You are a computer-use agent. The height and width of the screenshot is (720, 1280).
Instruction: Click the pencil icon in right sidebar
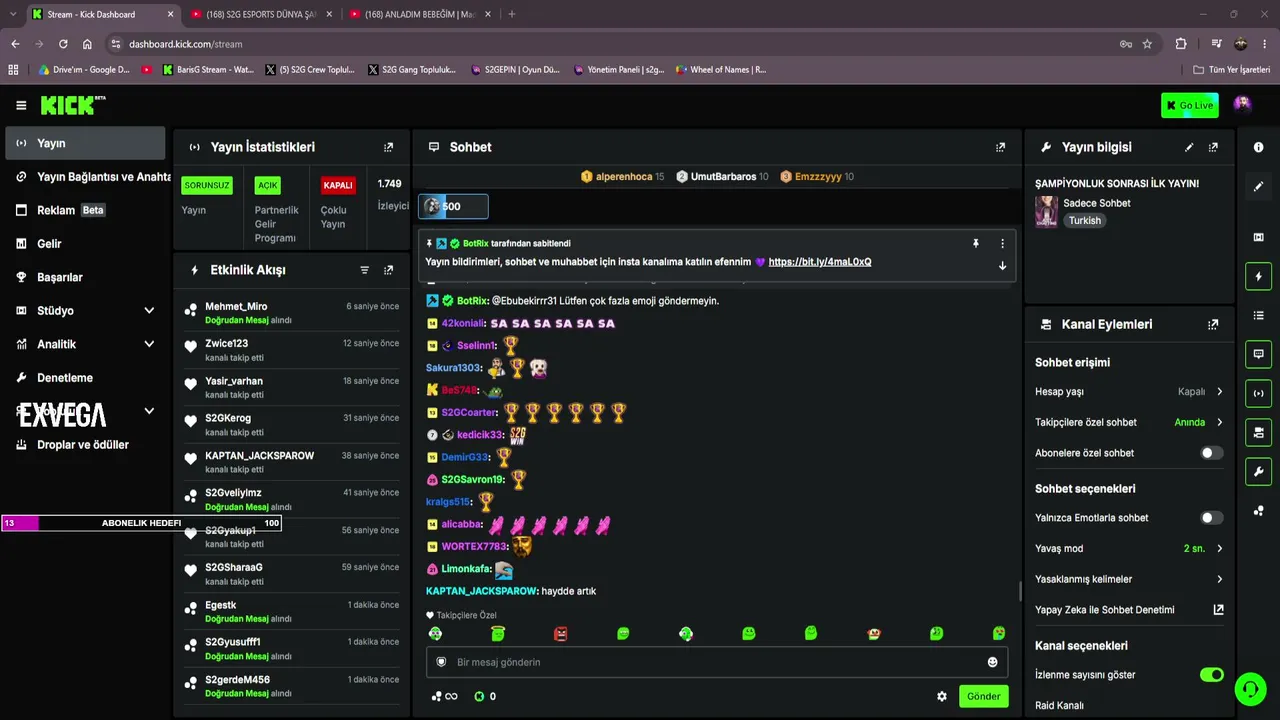(1258, 186)
